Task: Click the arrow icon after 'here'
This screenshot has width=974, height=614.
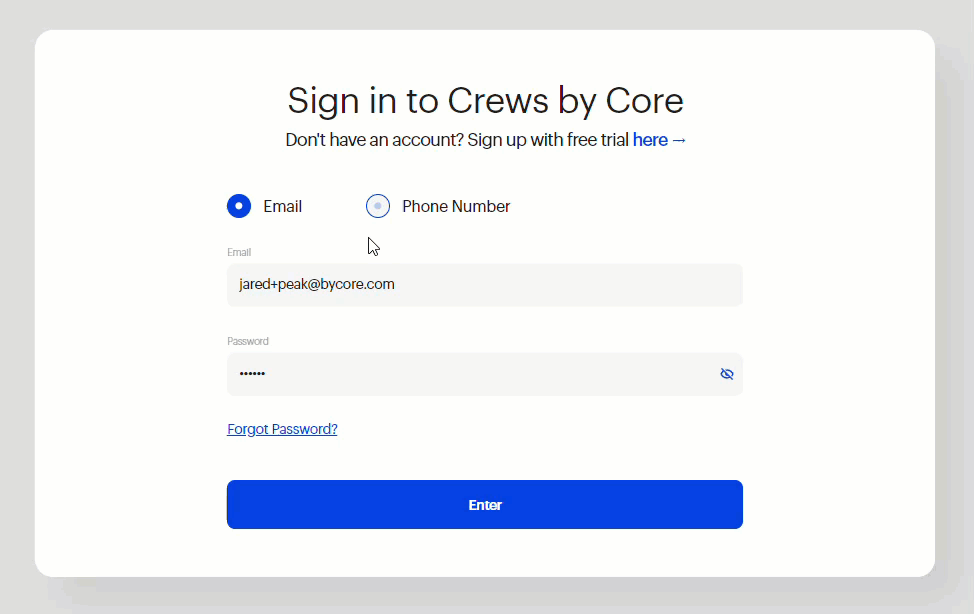Action: [x=679, y=140]
